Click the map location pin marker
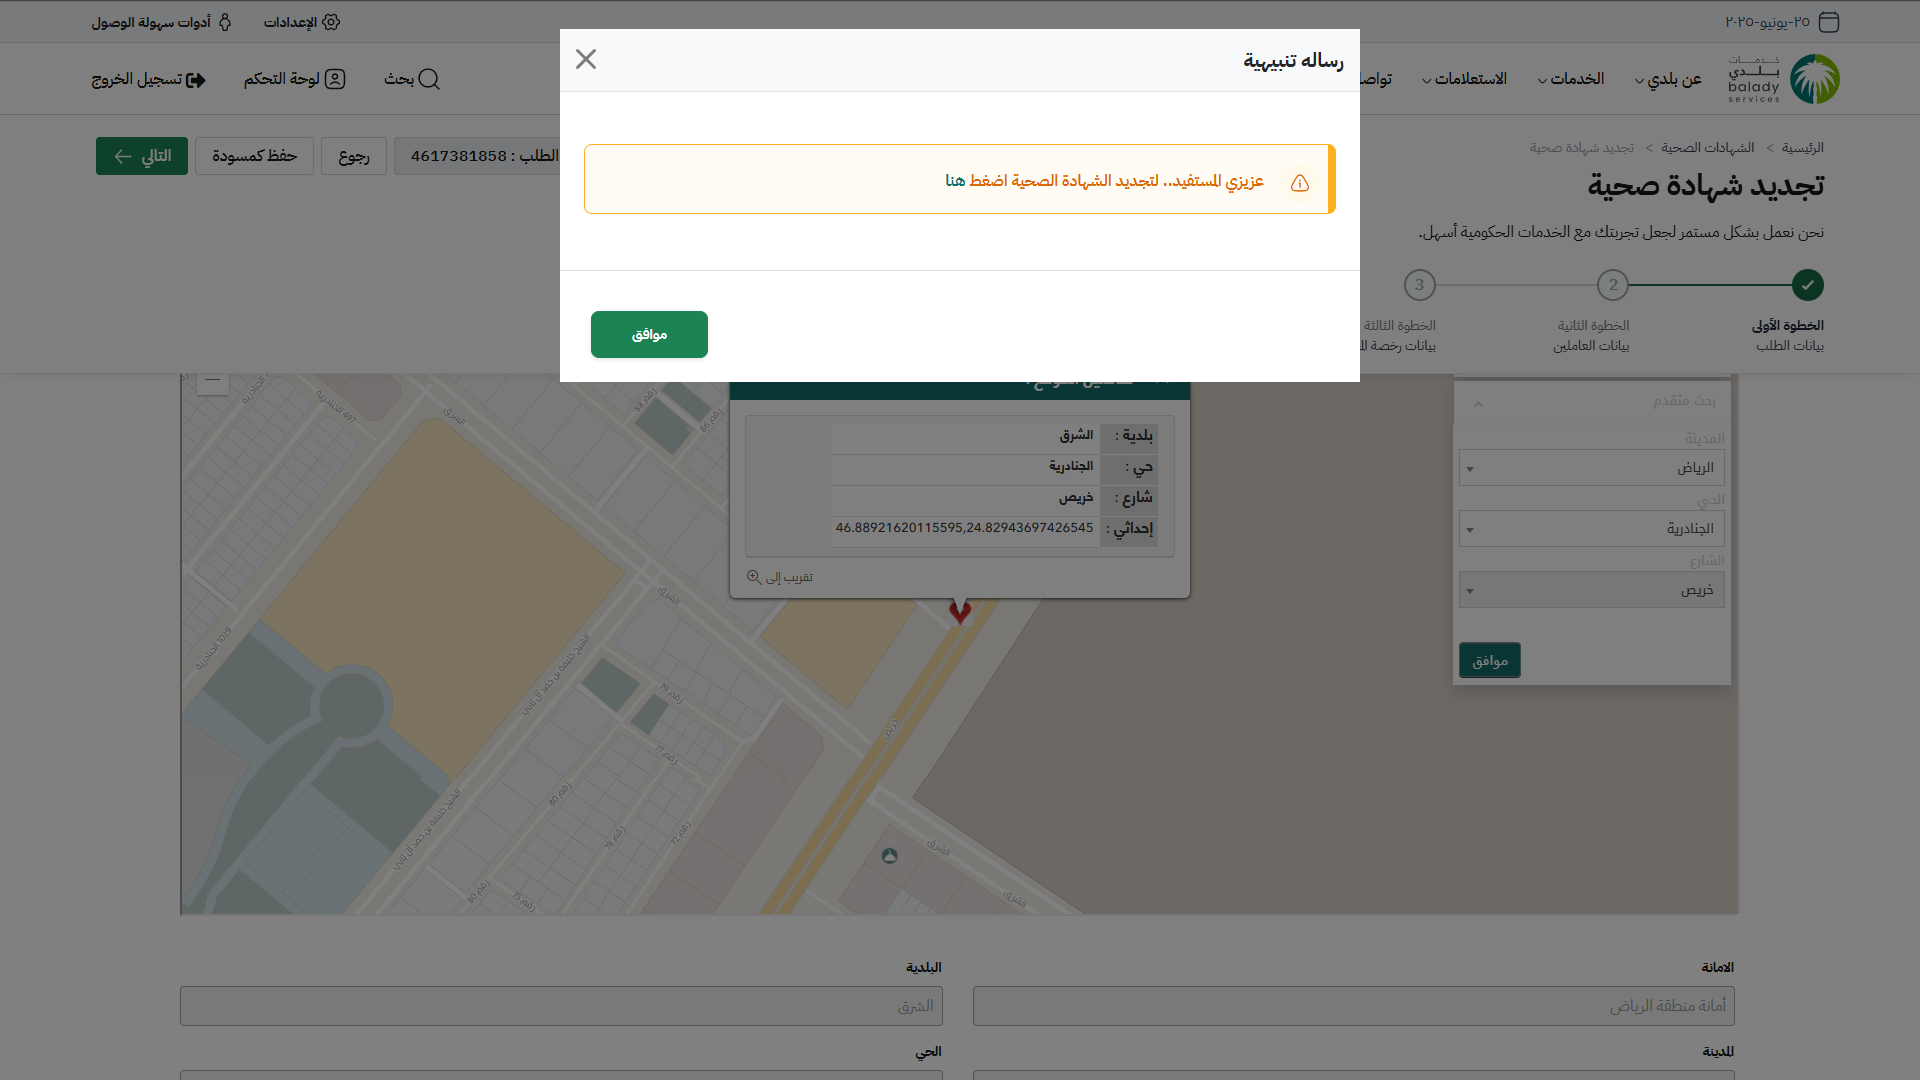 point(960,612)
